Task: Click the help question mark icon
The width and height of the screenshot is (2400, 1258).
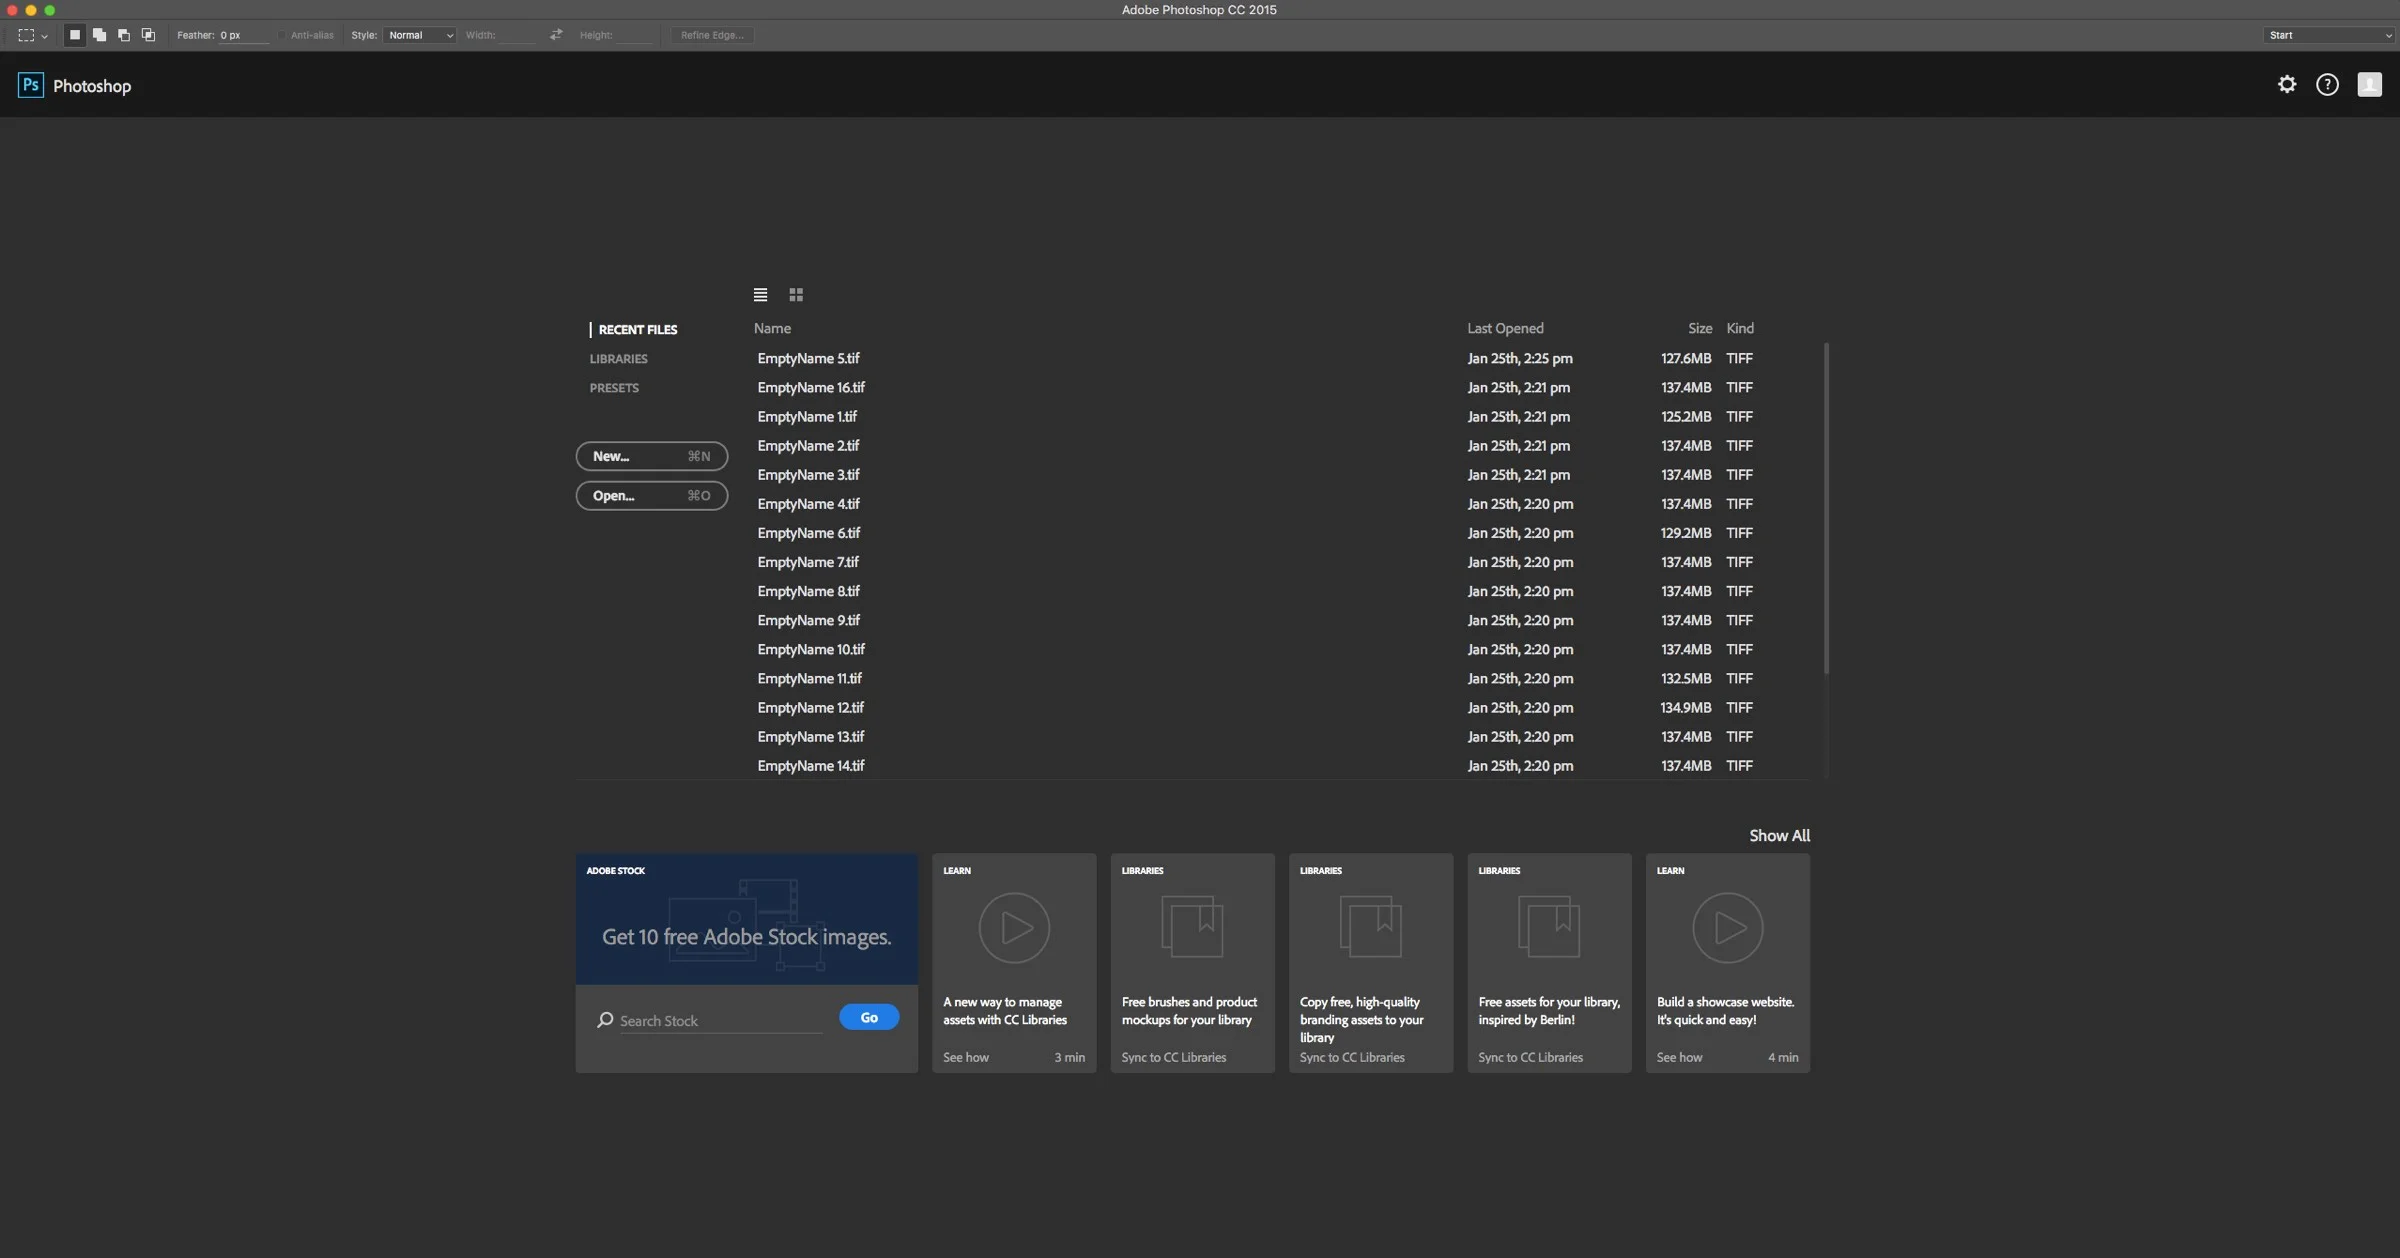Action: (2327, 85)
